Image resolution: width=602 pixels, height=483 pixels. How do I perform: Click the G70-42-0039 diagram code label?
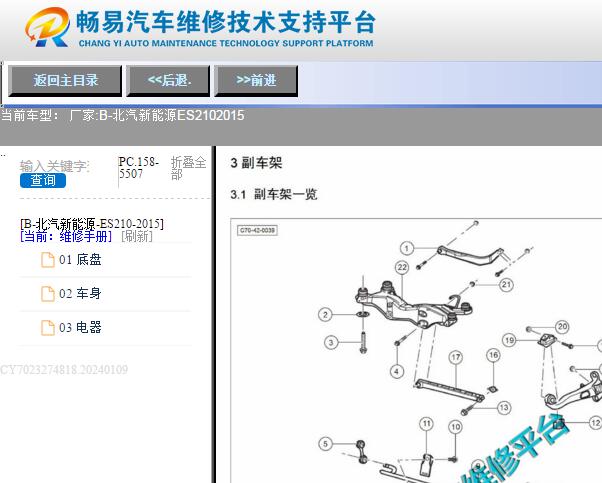[257, 230]
